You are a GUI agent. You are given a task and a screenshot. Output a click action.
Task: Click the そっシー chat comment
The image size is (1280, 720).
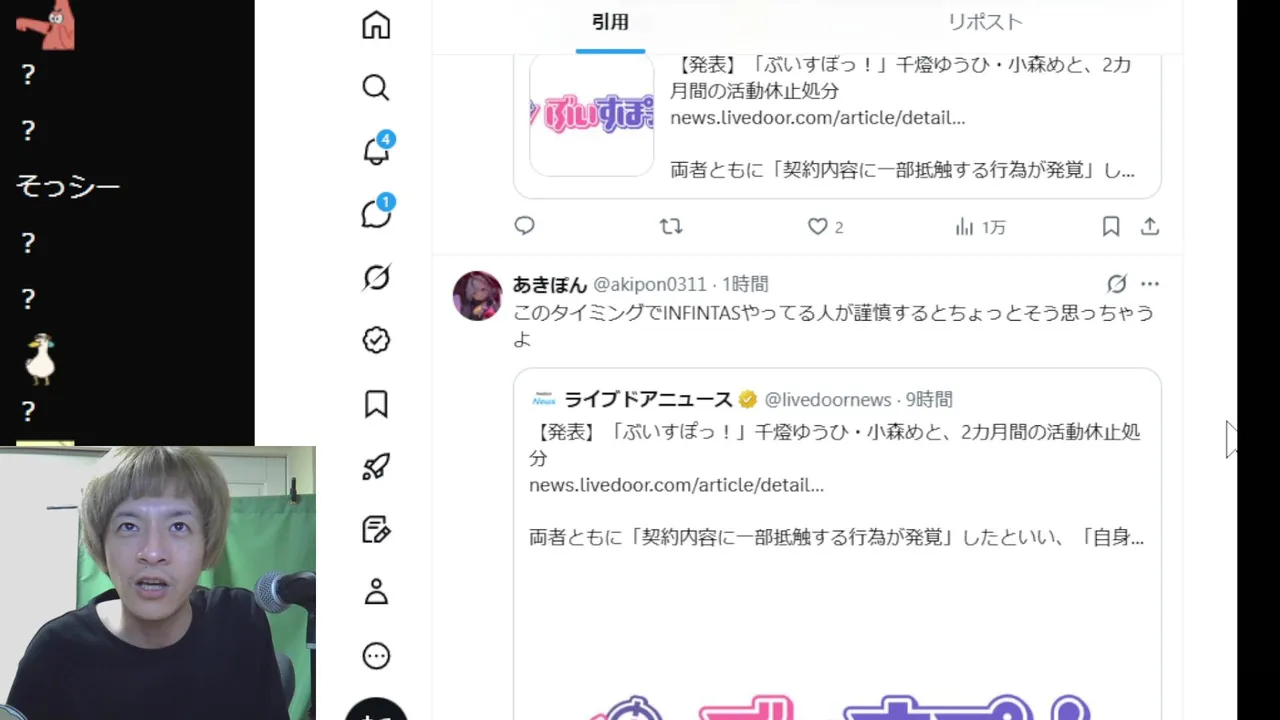pyautogui.click(x=68, y=186)
